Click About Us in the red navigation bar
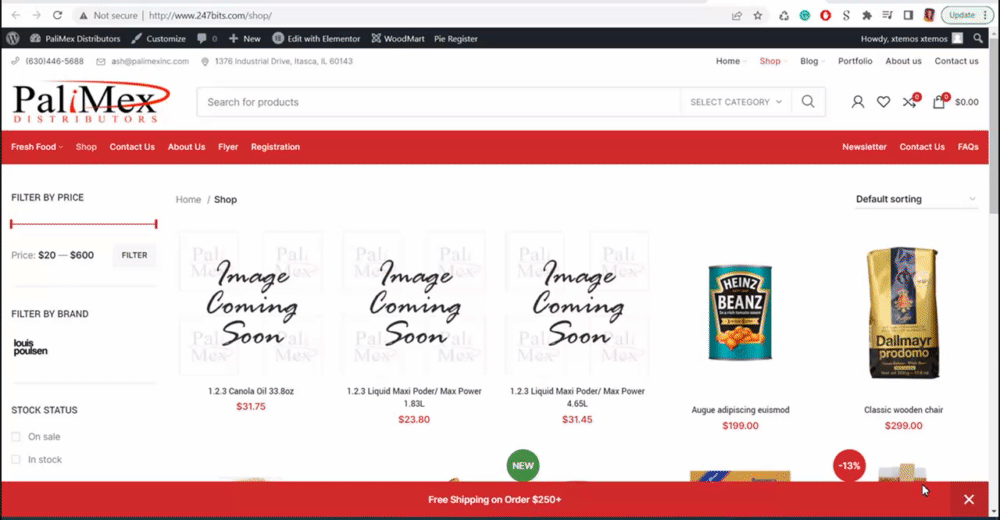Viewport: 1000px width, 520px height. click(x=186, y=147)
